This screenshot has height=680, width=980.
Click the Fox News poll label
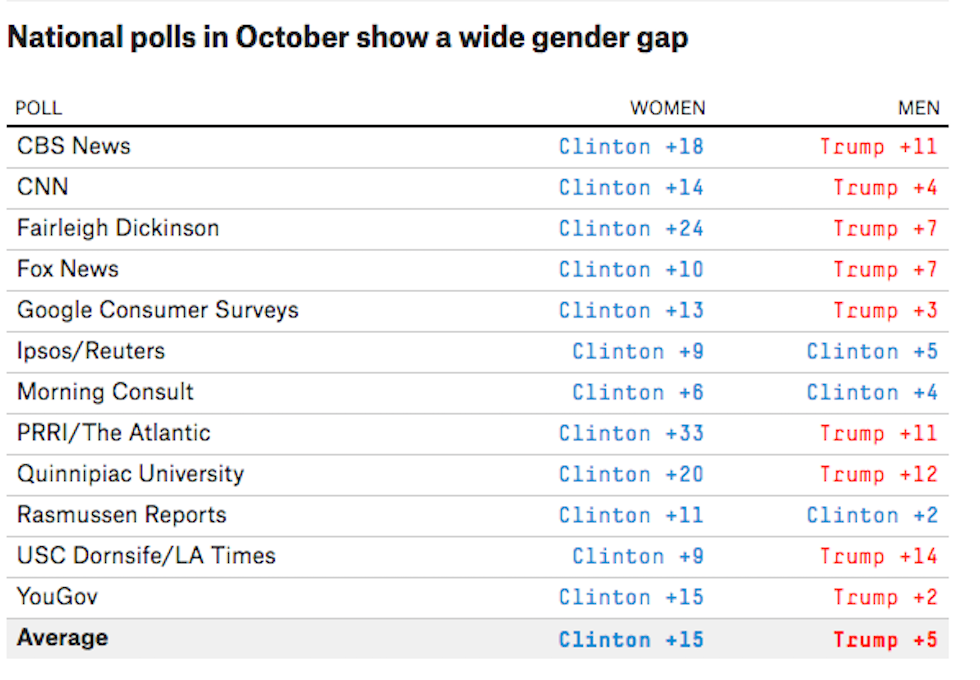point(68,269)
